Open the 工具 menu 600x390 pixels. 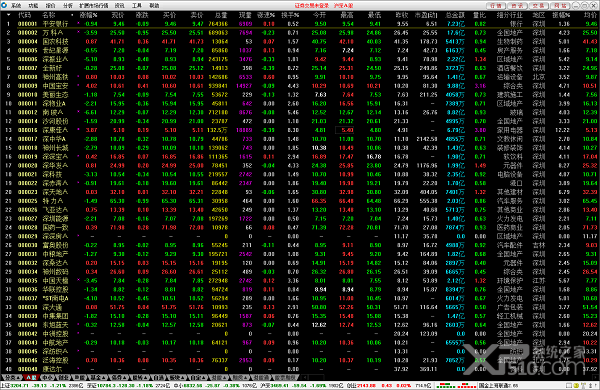[x=137, y=5]
